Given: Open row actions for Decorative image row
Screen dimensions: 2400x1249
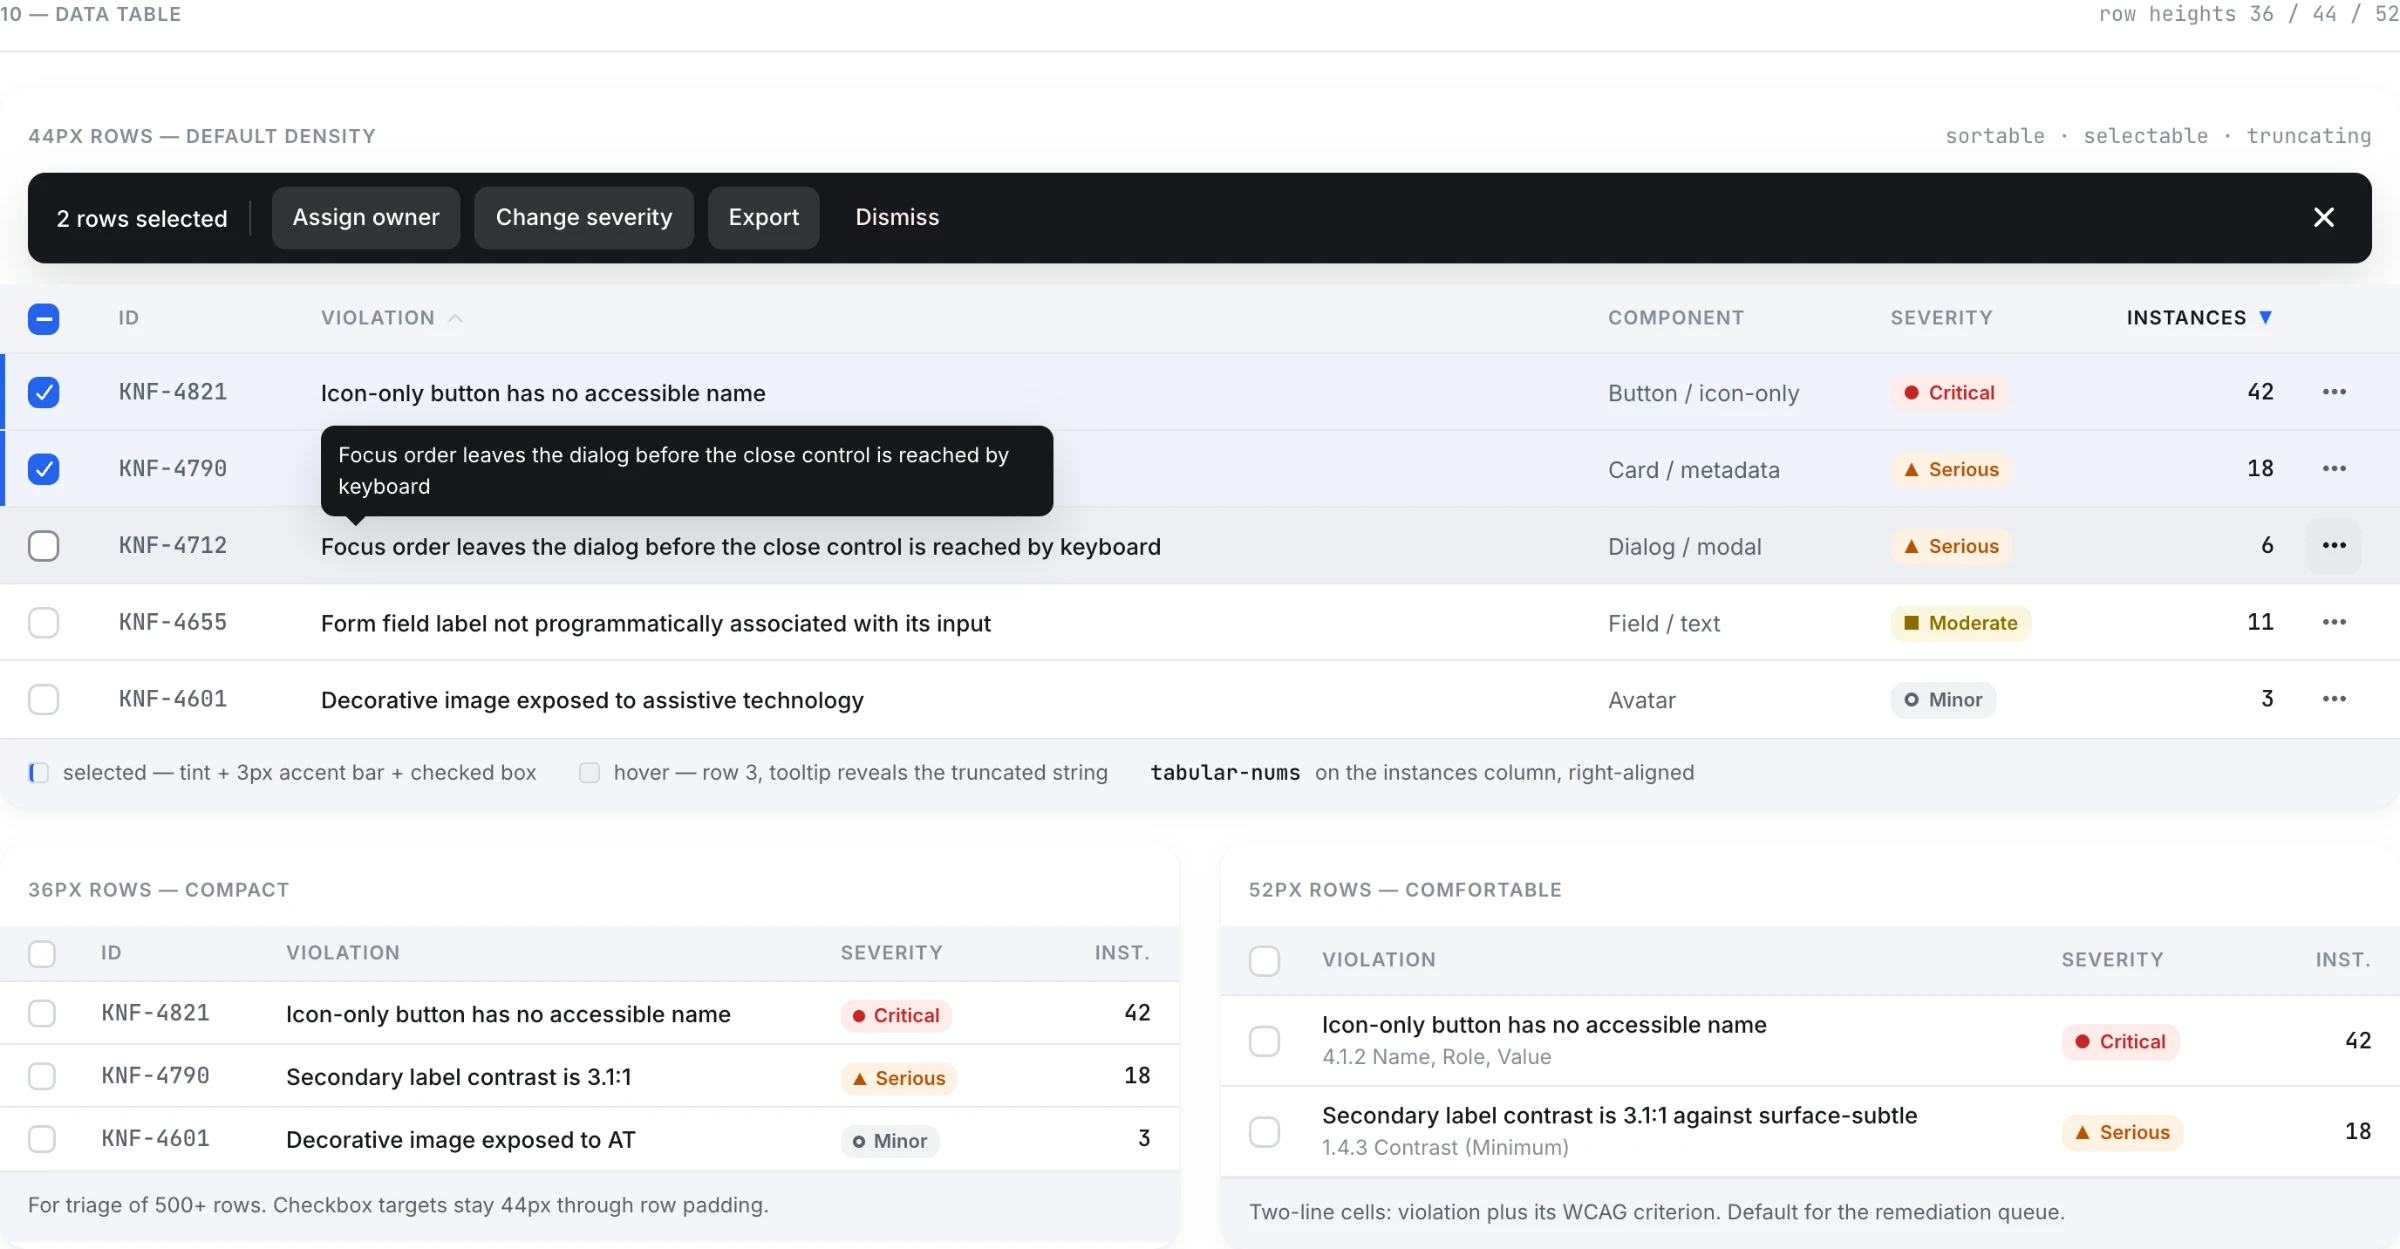Looking at the screenshot, I should [2334, 699].
